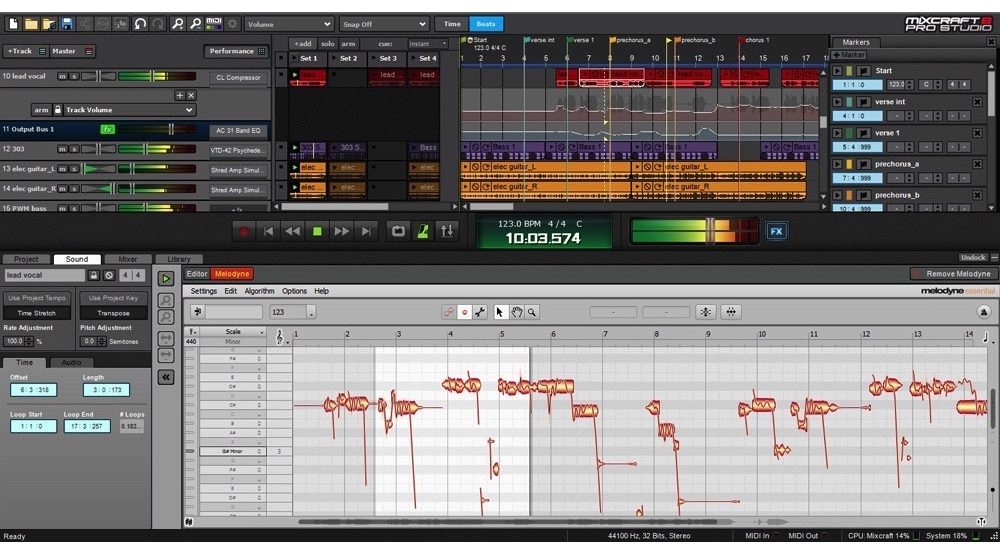
Task: Click the zoom out magnifier in the top toolbar
Action: tap(195, 24)
